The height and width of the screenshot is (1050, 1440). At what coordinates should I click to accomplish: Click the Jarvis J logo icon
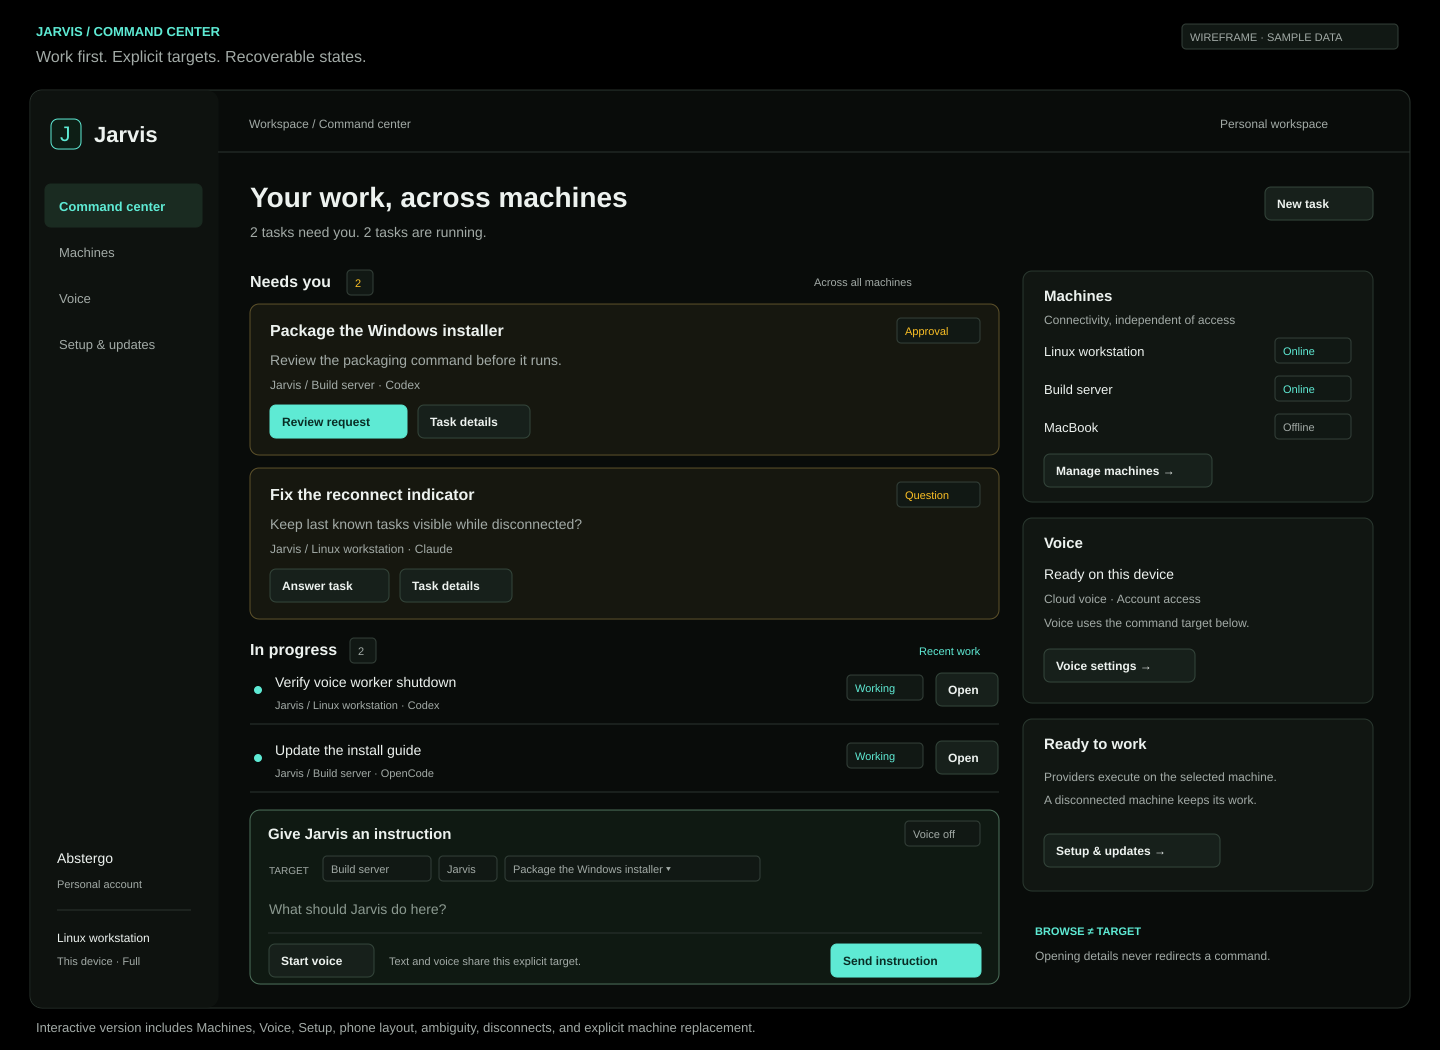click(66, 134)
